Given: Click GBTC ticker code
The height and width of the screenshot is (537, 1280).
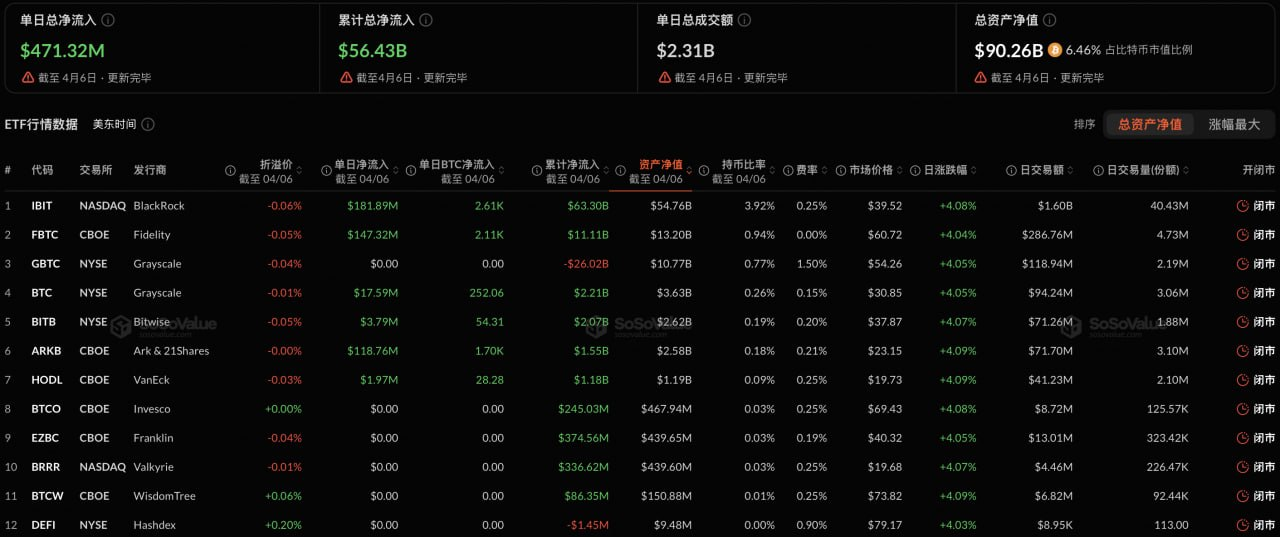Looking at the screenshot, I should [45, 264].
